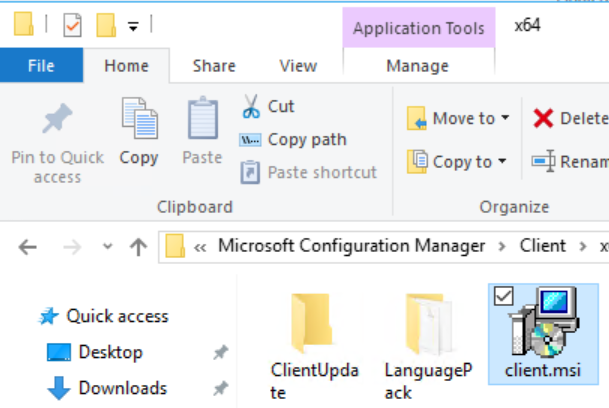
Task: Open the Manage tab under Application Tools
Action: (x=417, y=66)
